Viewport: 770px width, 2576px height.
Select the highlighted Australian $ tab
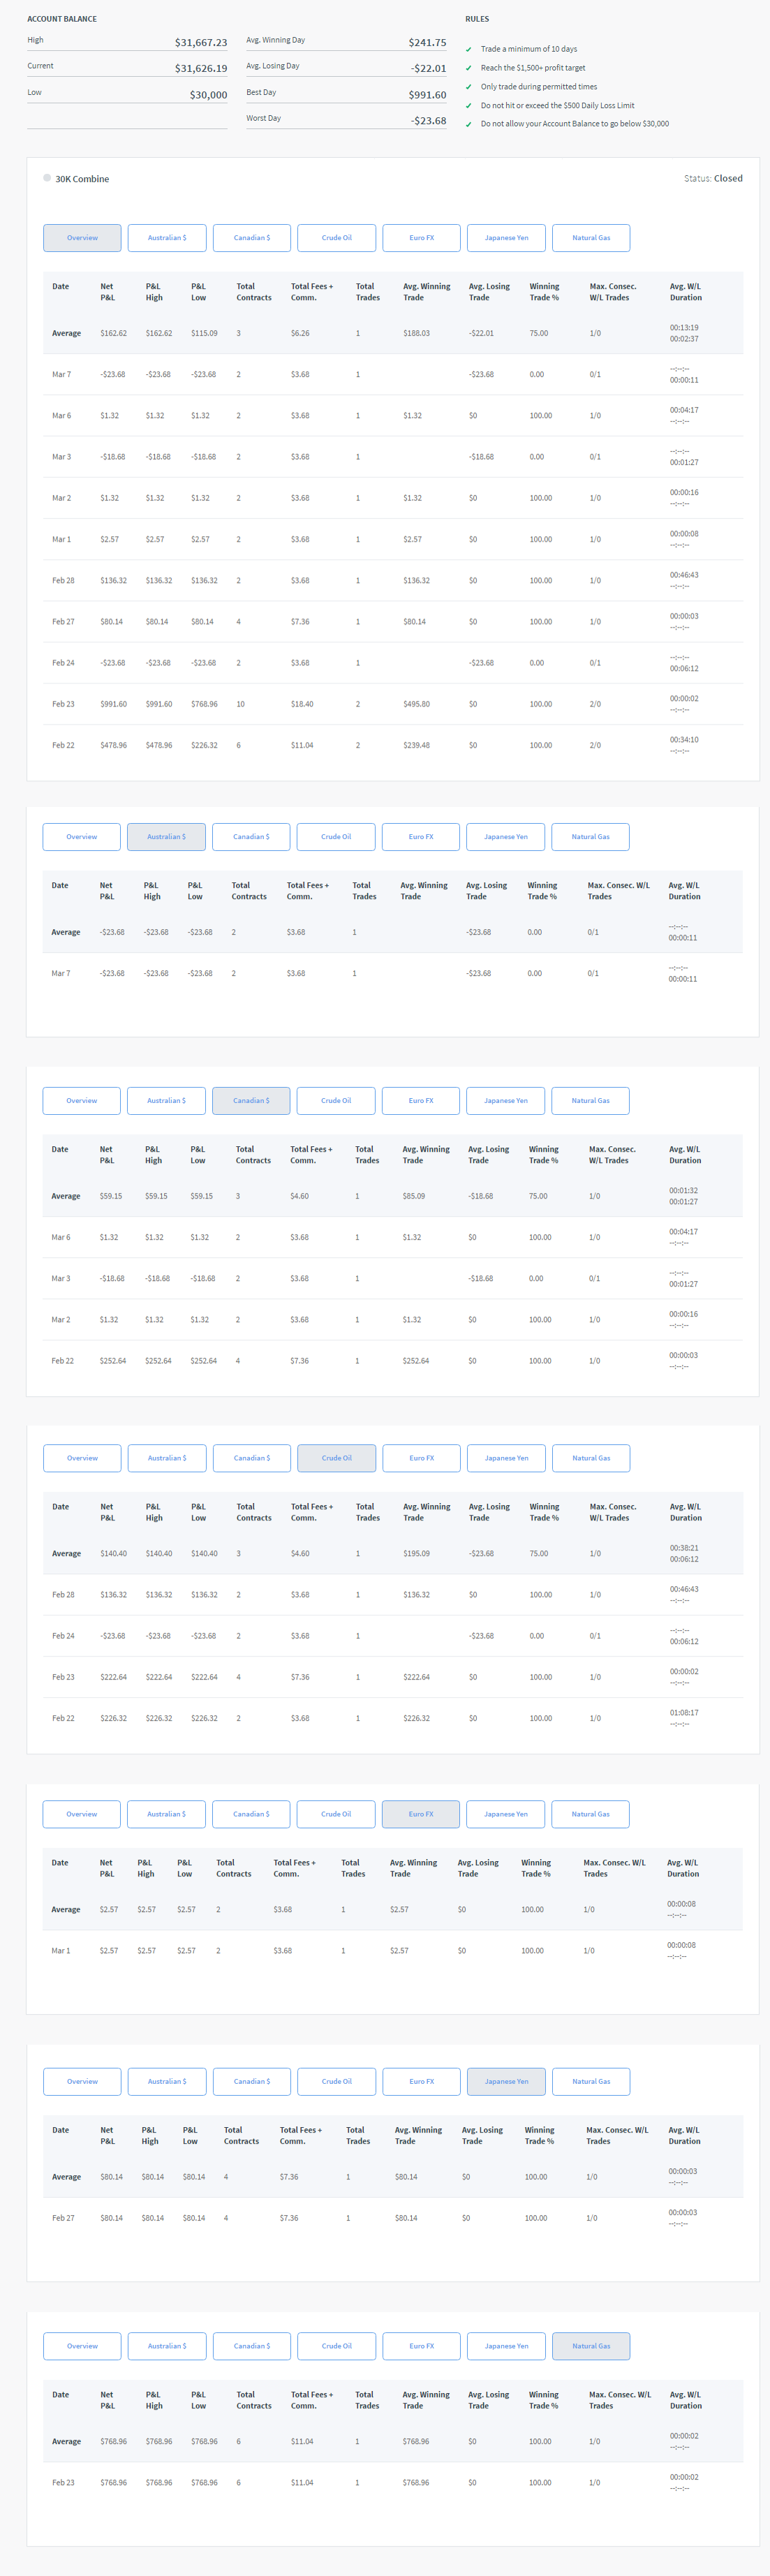pyautogui.click(x=166, y=837)
